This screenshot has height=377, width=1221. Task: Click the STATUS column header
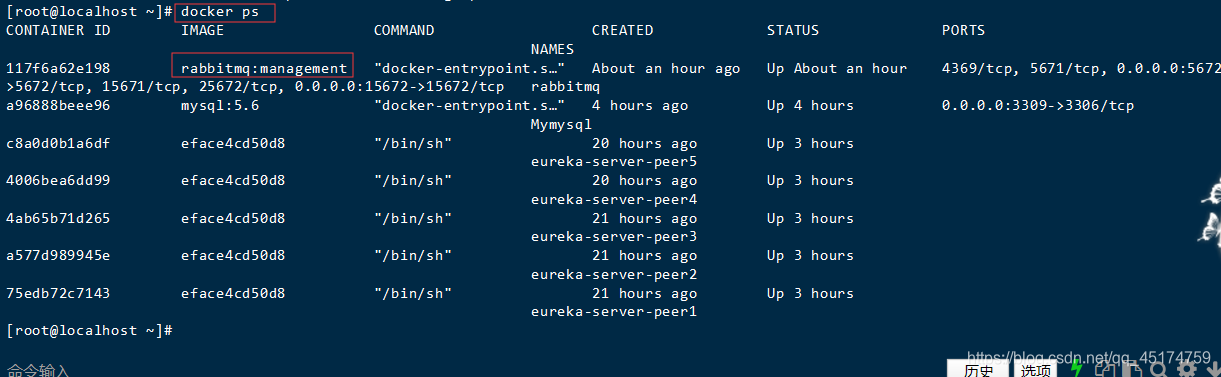tap(793, 30)
